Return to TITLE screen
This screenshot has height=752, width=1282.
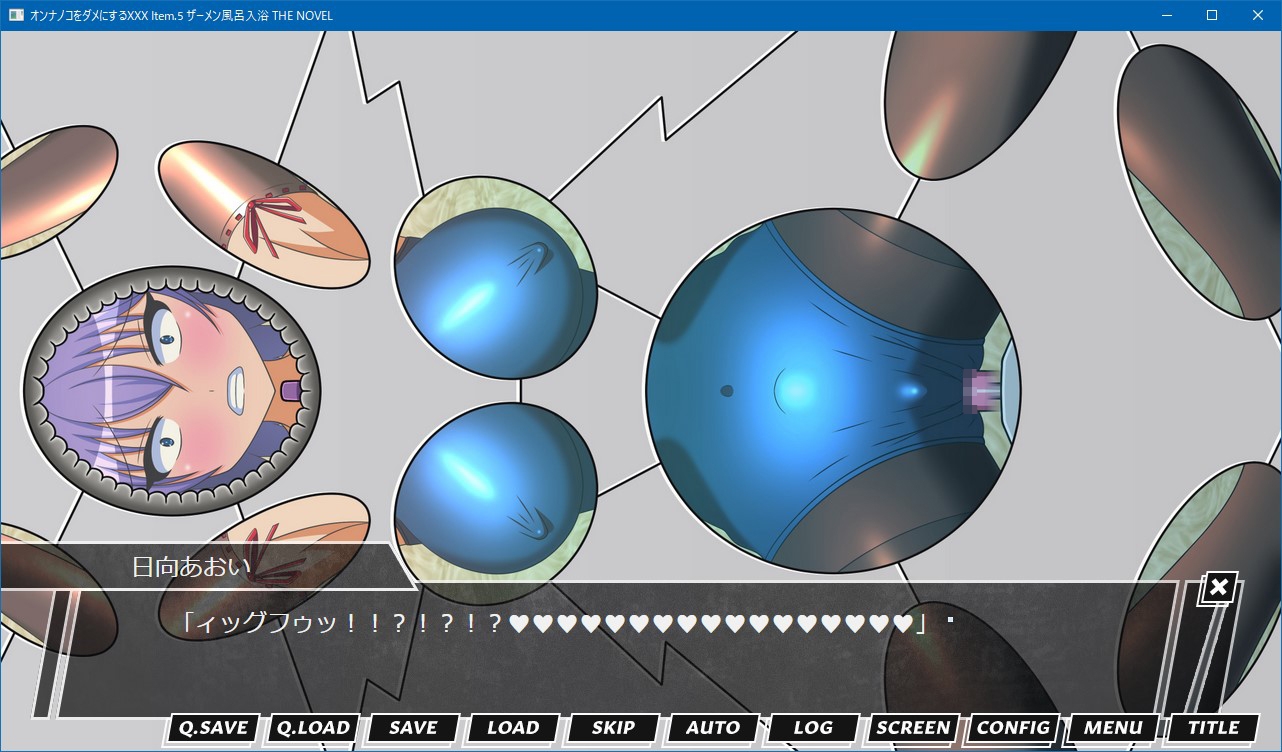1213,728
